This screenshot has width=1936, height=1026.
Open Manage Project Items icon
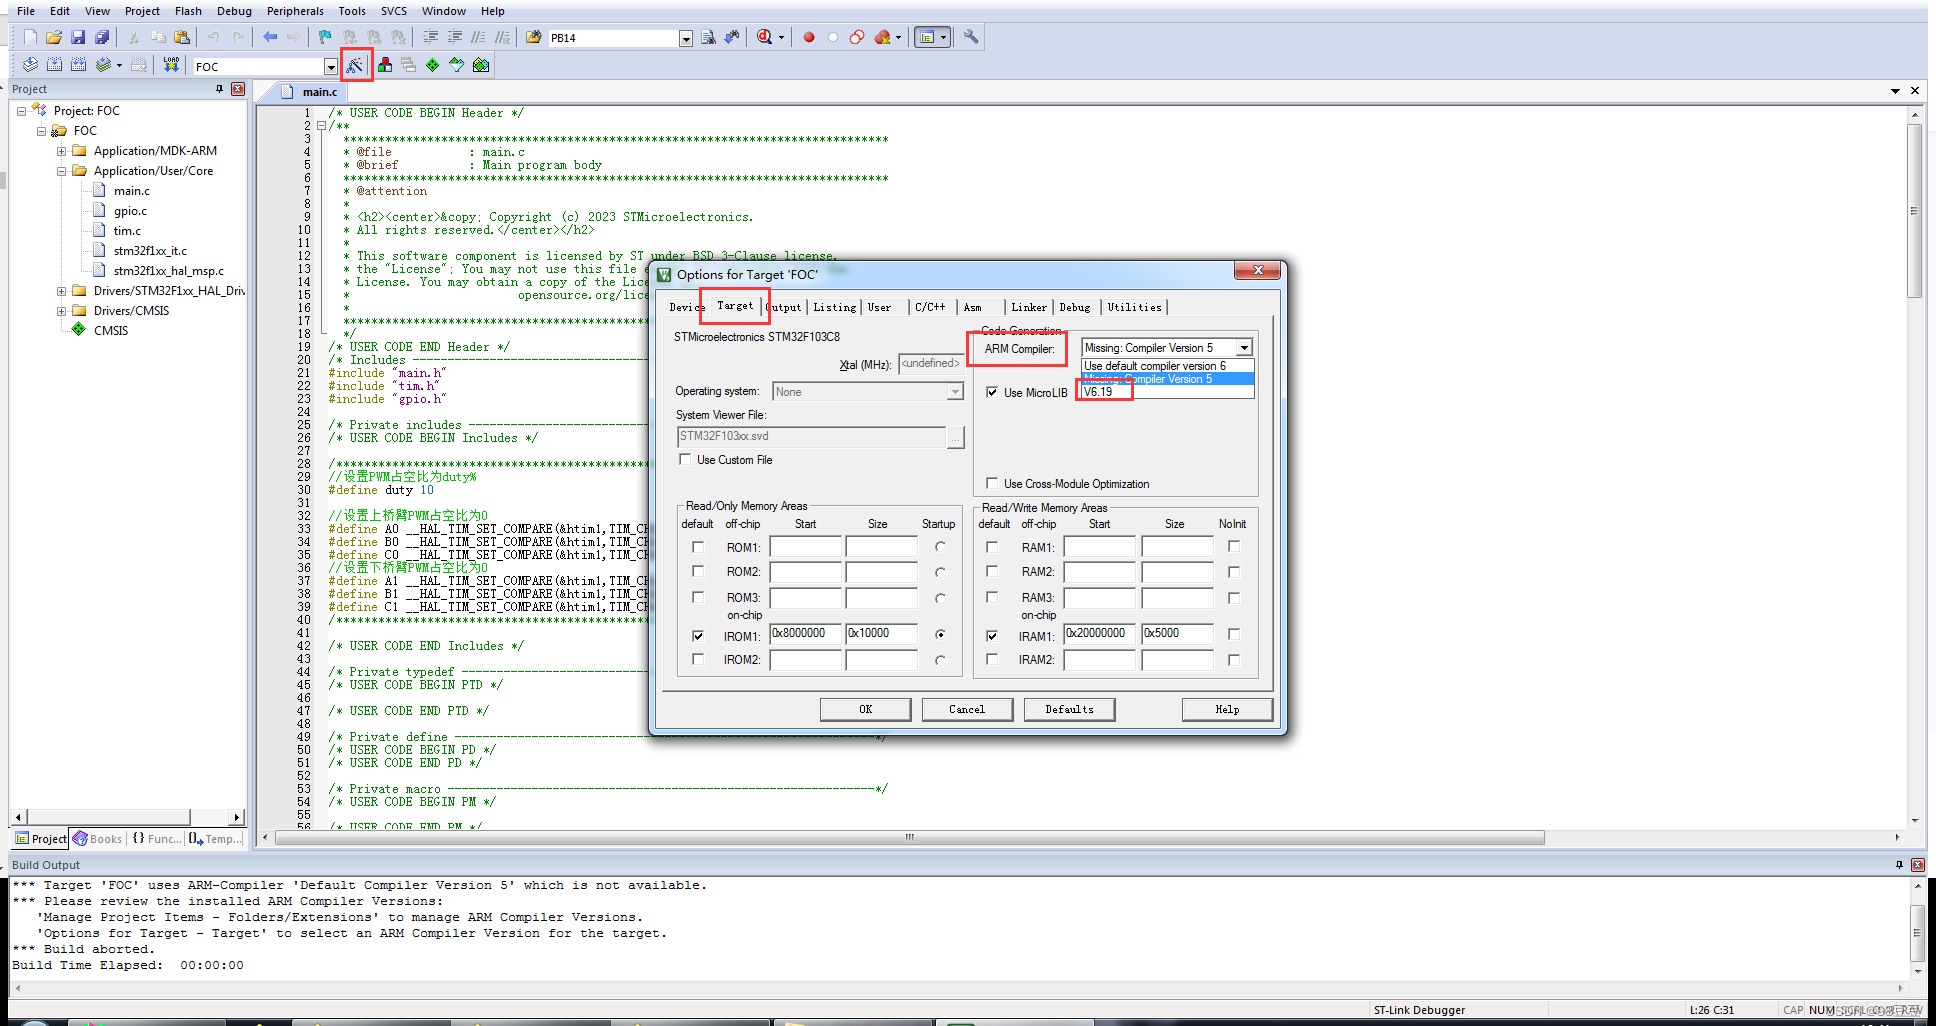click(385, 65)
